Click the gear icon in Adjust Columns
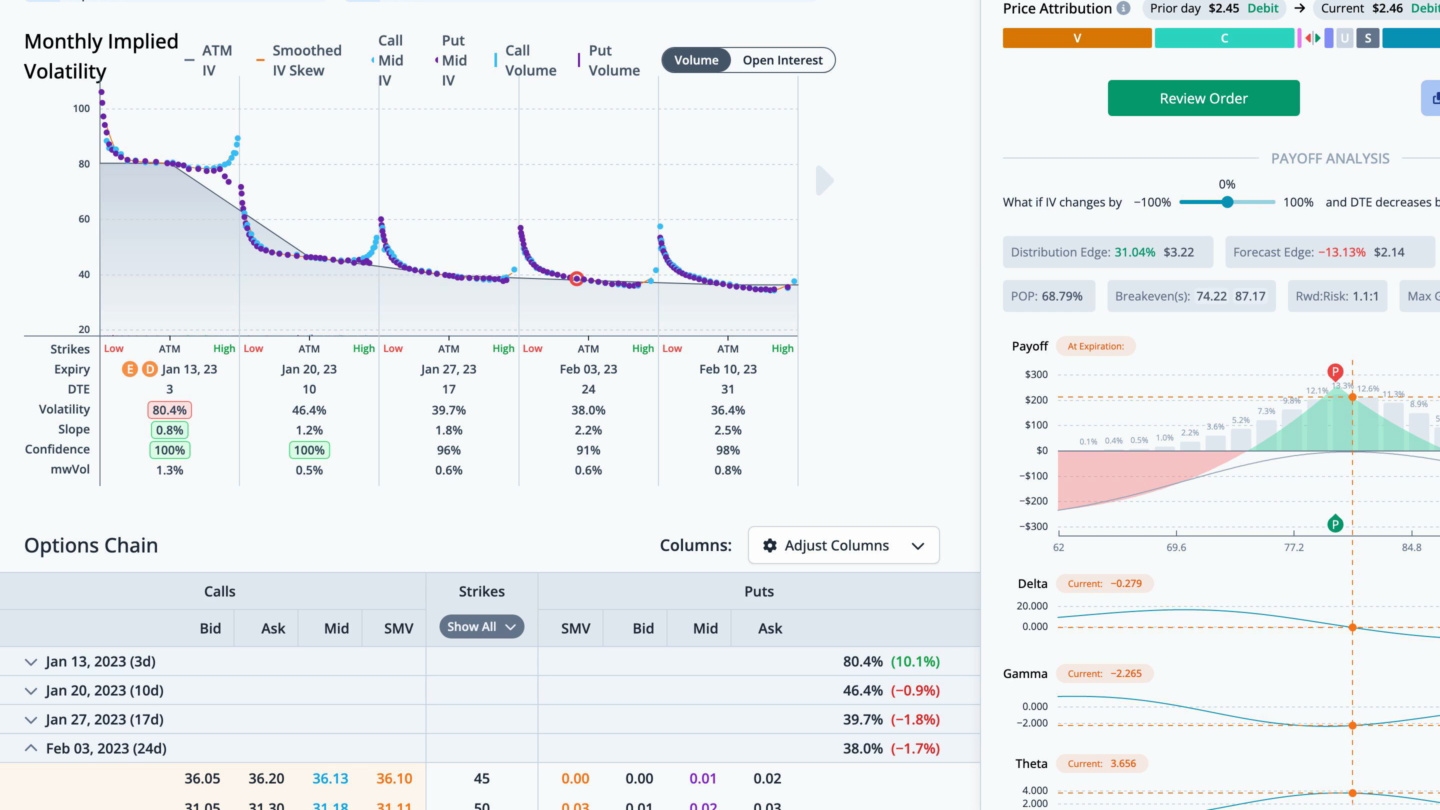 [769, 546]
